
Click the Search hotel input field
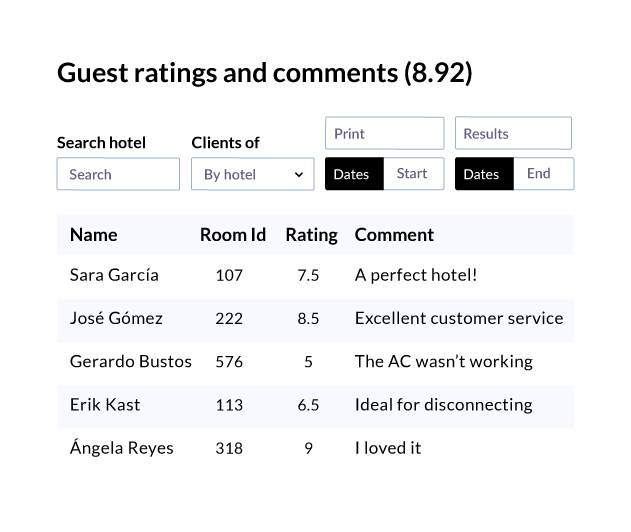click(118, 174)
